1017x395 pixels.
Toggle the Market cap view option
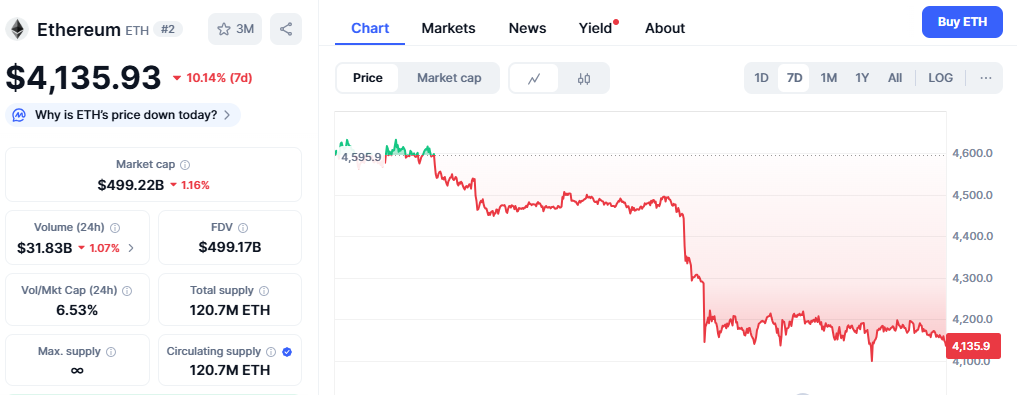pyautogui.click(x=449, y=78)
